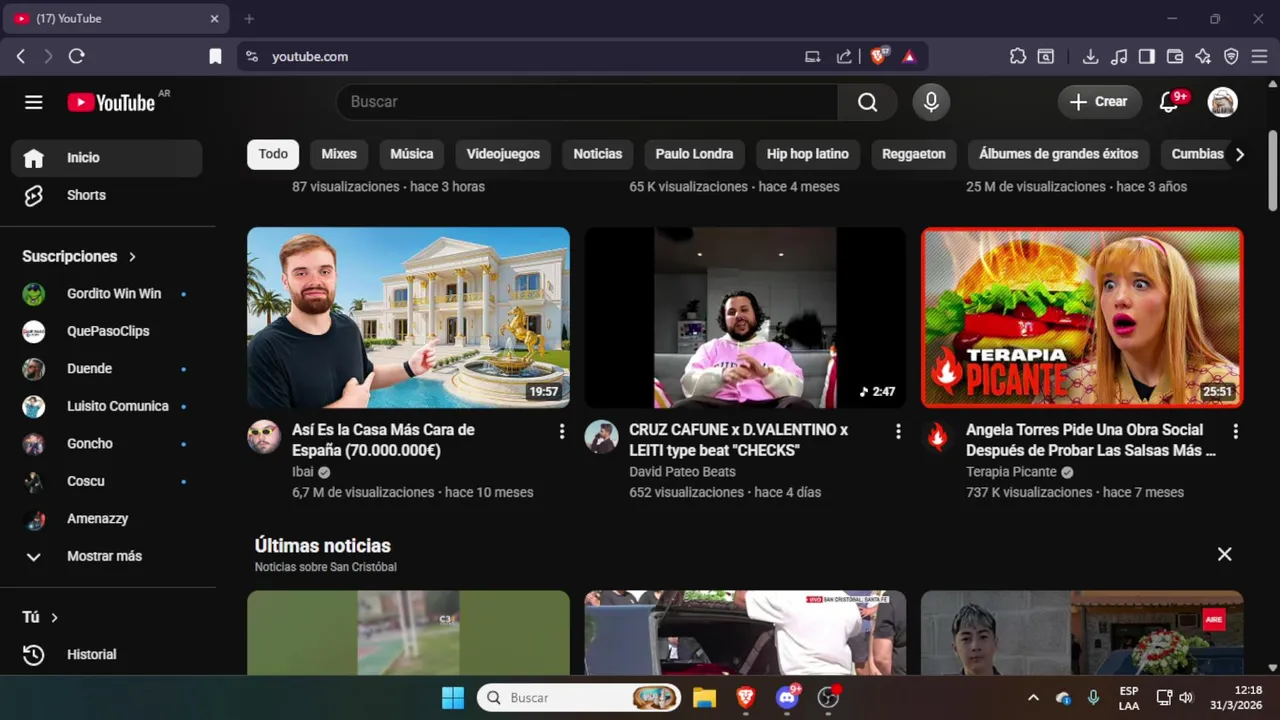Open Así Es la Casa Más Cara title
This screenshot has width=1280, height=720.
click(x=383, y=440)
